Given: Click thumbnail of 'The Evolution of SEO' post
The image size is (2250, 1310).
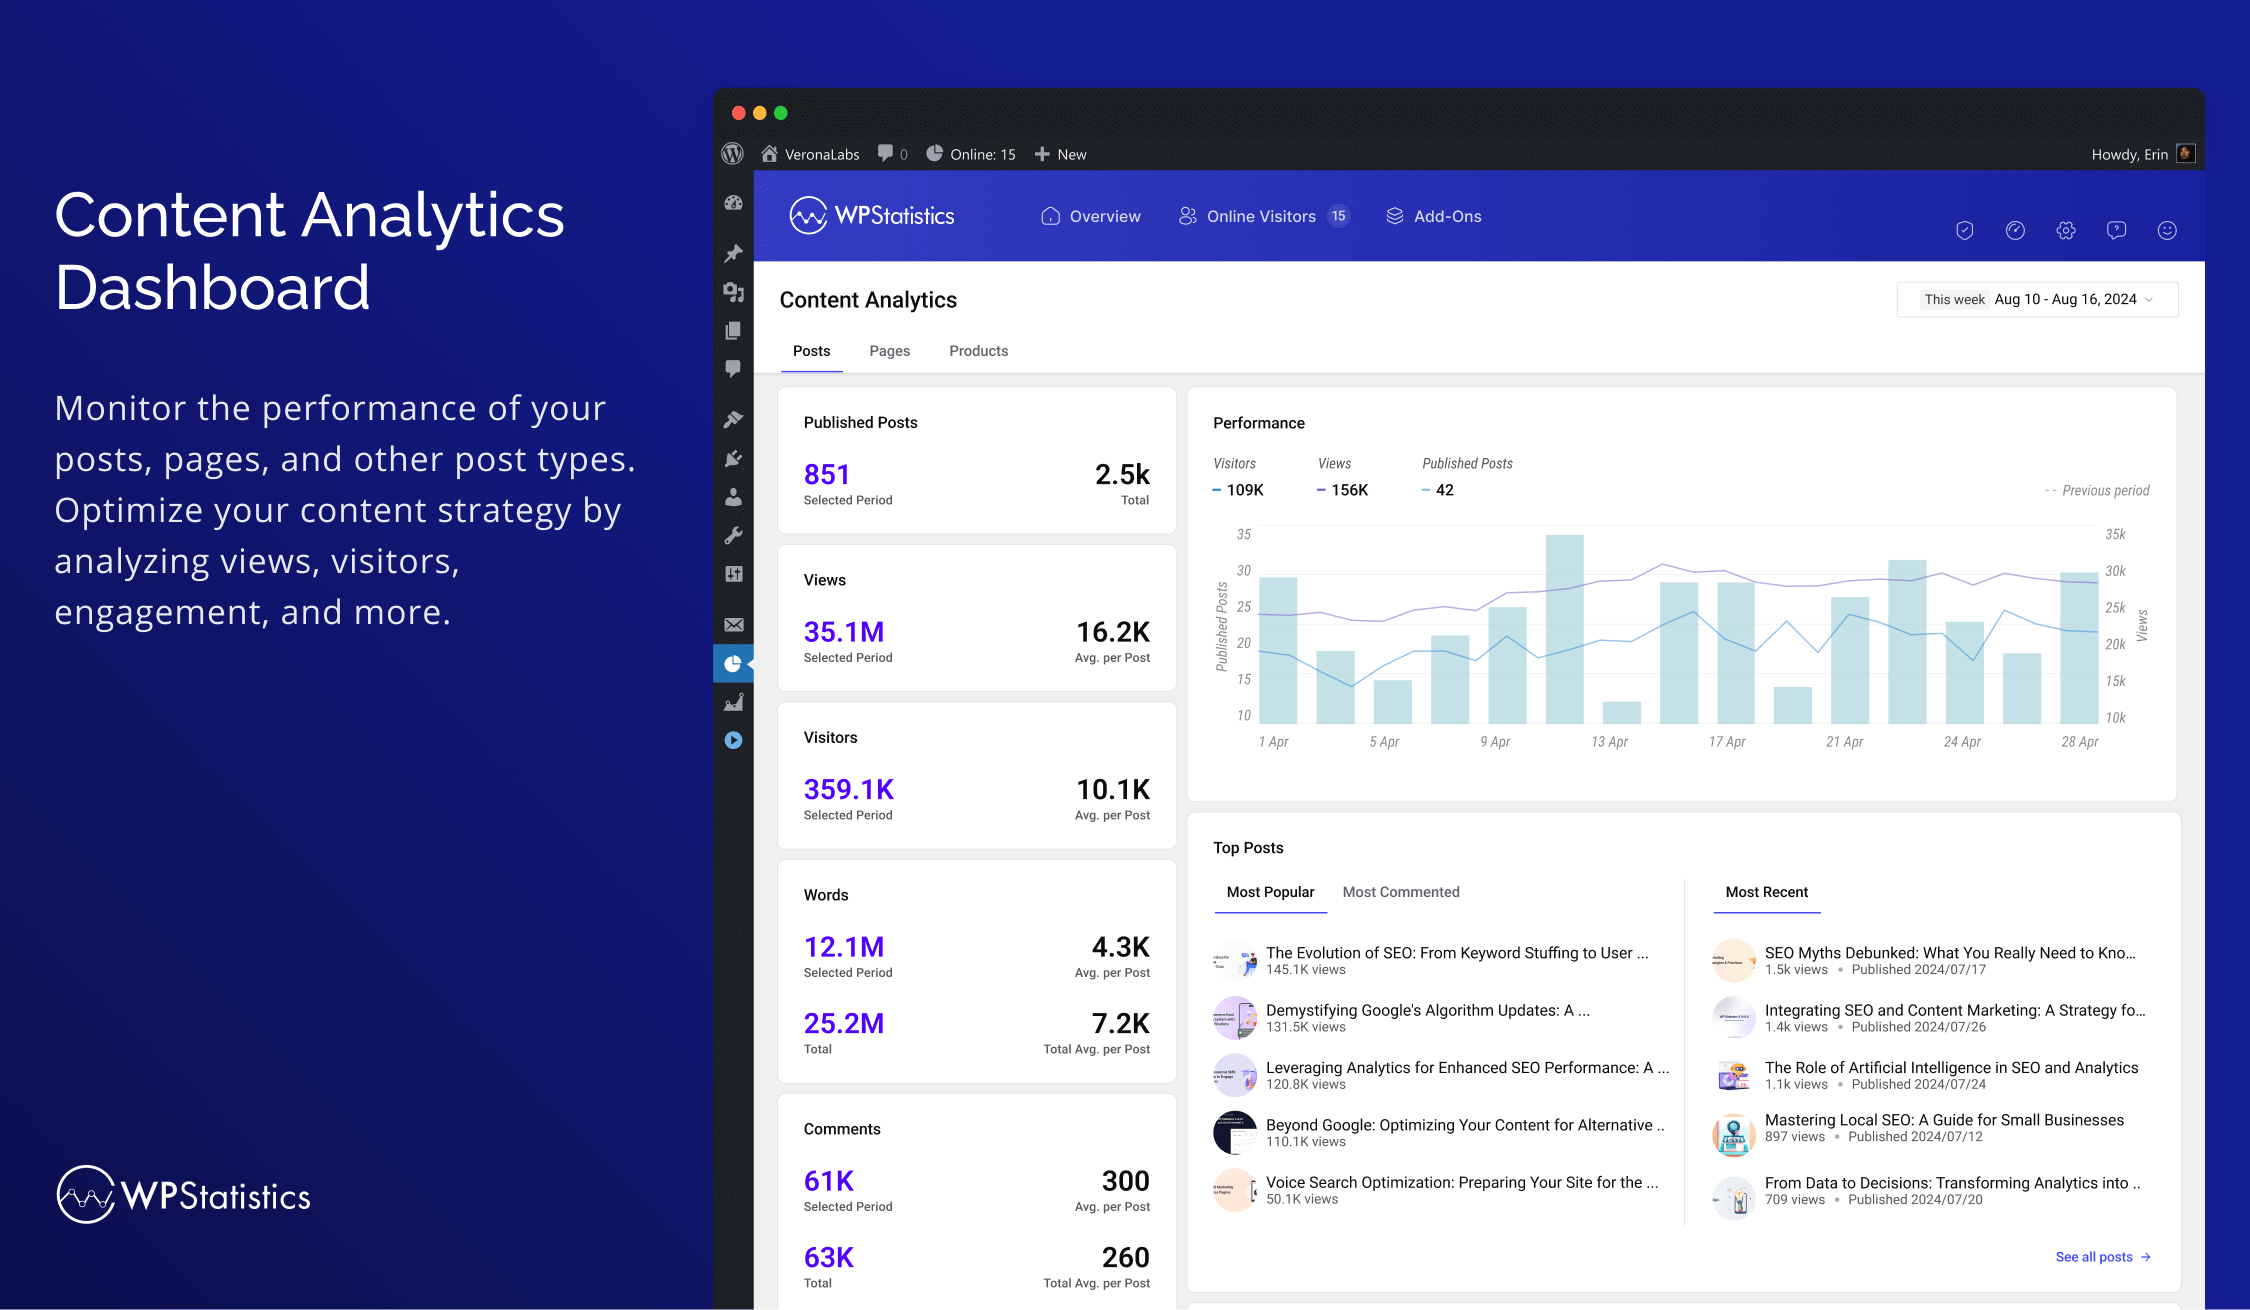Looking at the screenshot, I should pyautogui.click(x=1234, y=961).
